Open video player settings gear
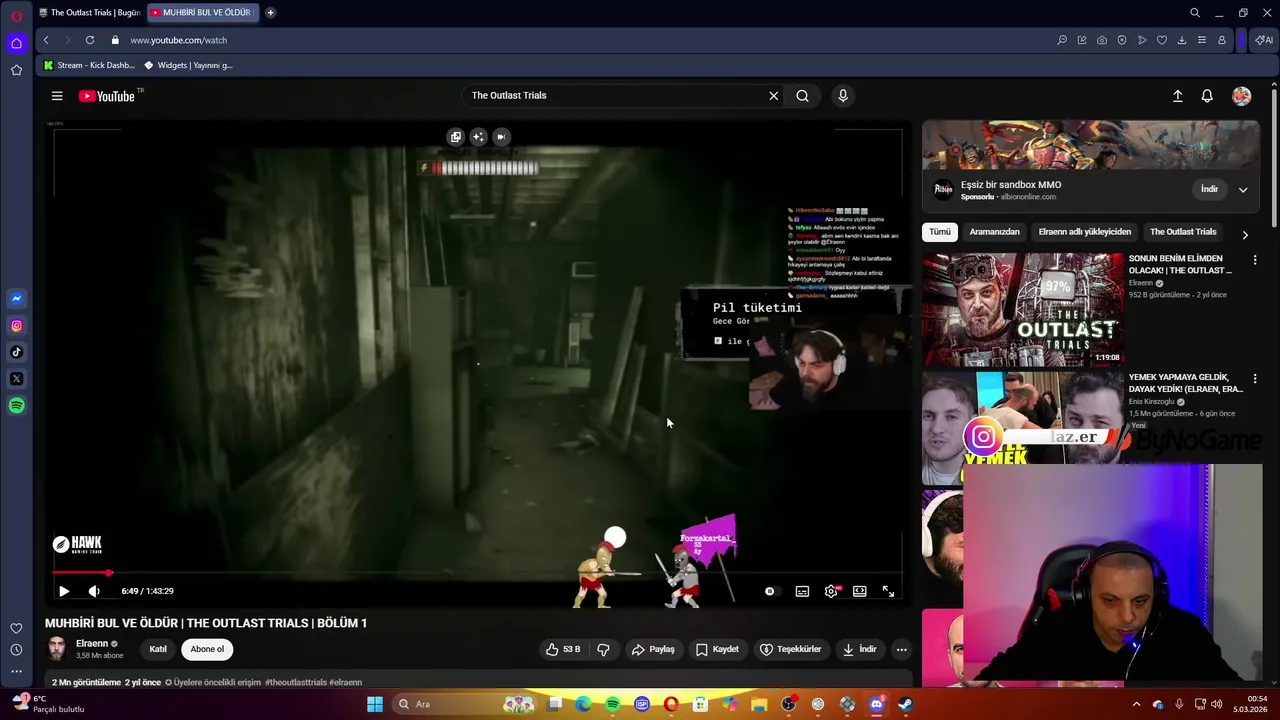Viewport: 1280px width, 720px height. tap(831, 591)
